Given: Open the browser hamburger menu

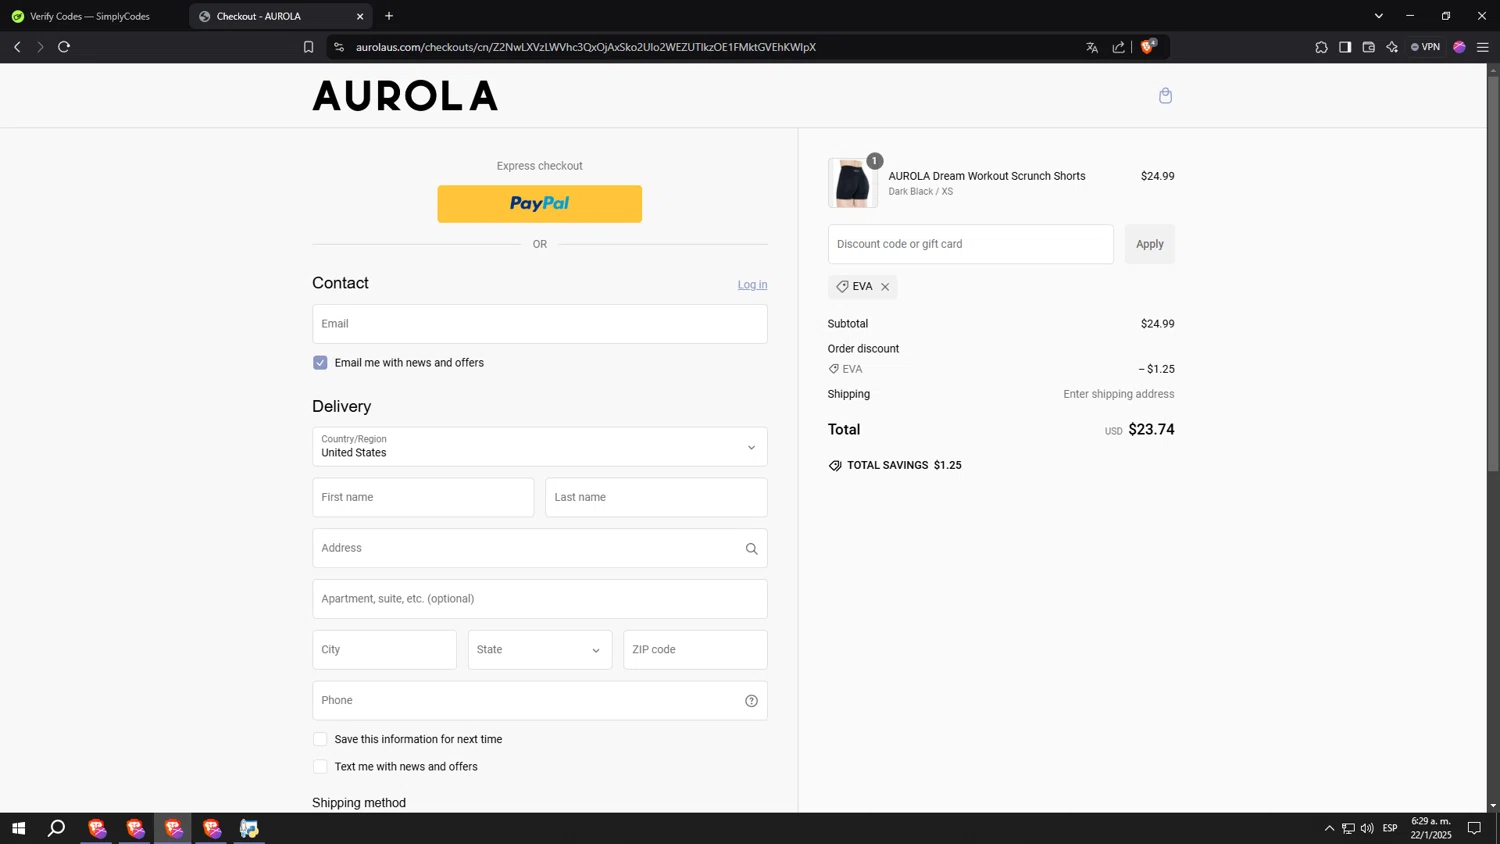Looking at the screenshot, I should tap(1483, 47).
